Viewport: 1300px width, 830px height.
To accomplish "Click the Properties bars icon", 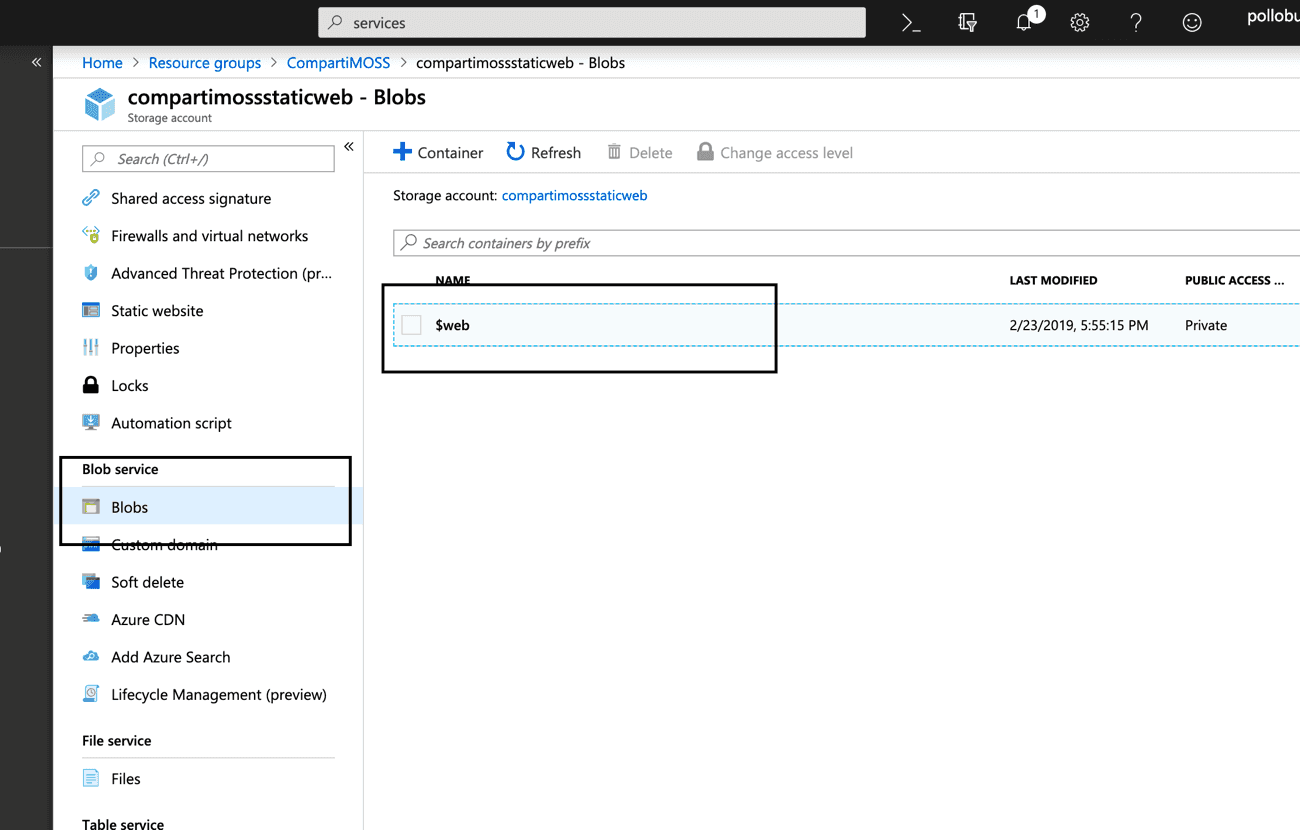I will pos(91,348).
